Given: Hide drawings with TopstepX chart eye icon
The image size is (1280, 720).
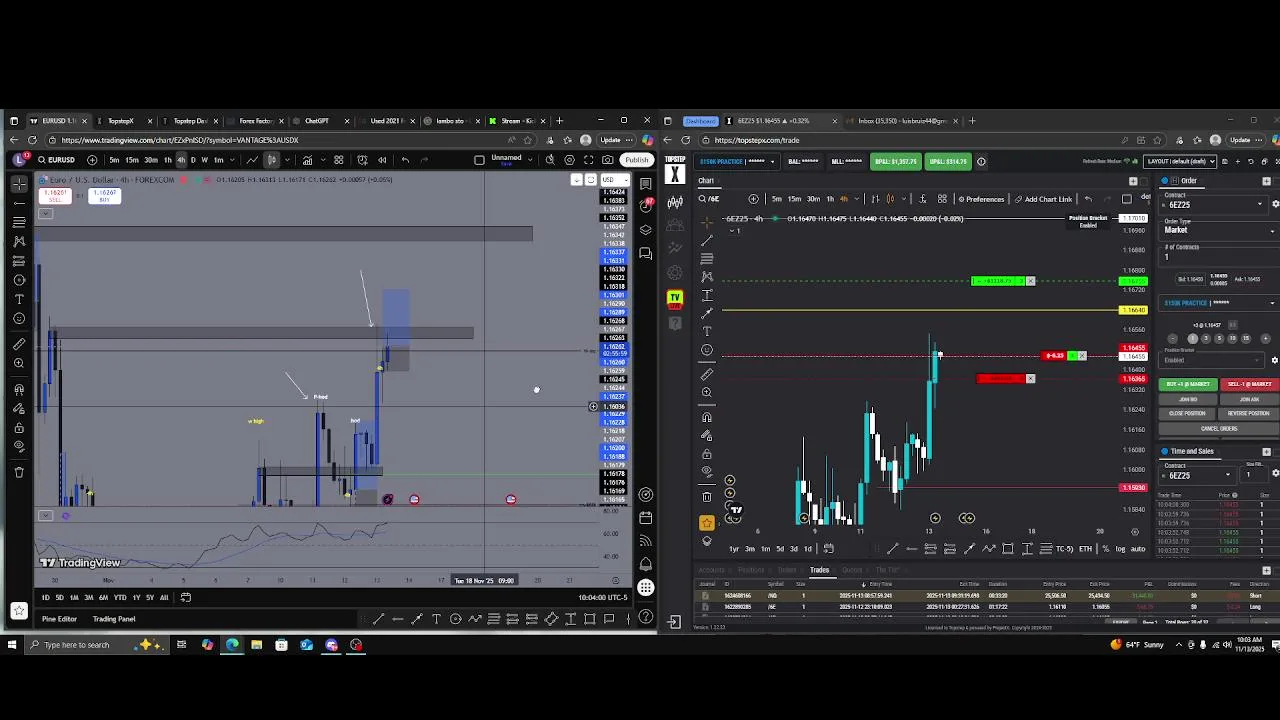Looking at the screenshot, I should [x=707, y=471].
